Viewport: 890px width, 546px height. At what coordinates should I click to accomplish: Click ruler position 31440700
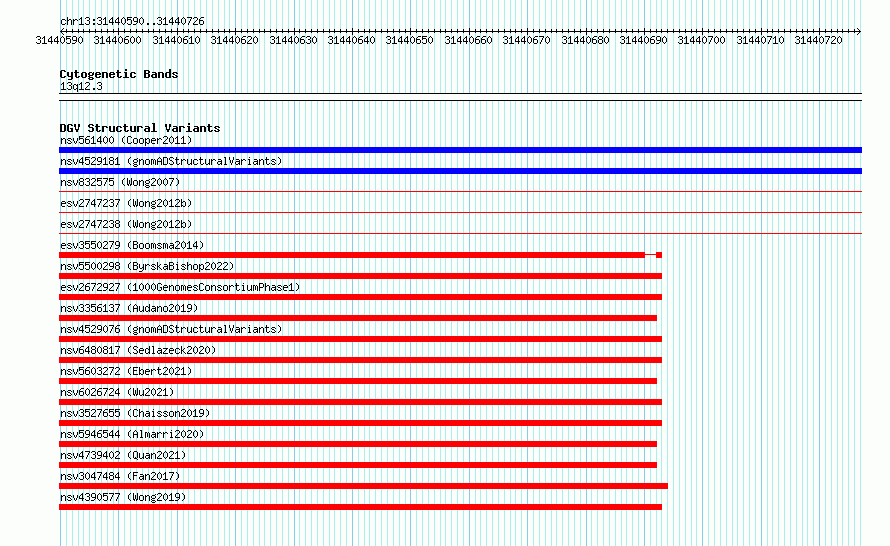click(702, 40)
